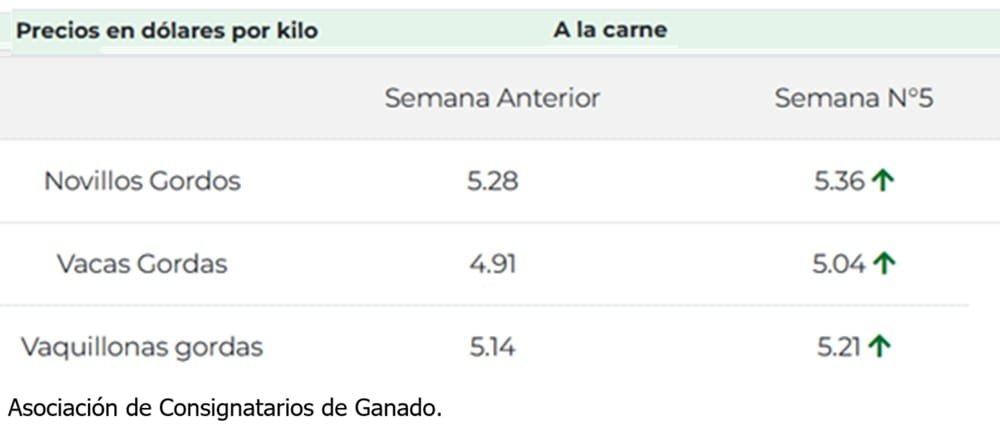Select the 5.28 previous week price
The image size is (1000, 444).
click(x=493, y=181)
